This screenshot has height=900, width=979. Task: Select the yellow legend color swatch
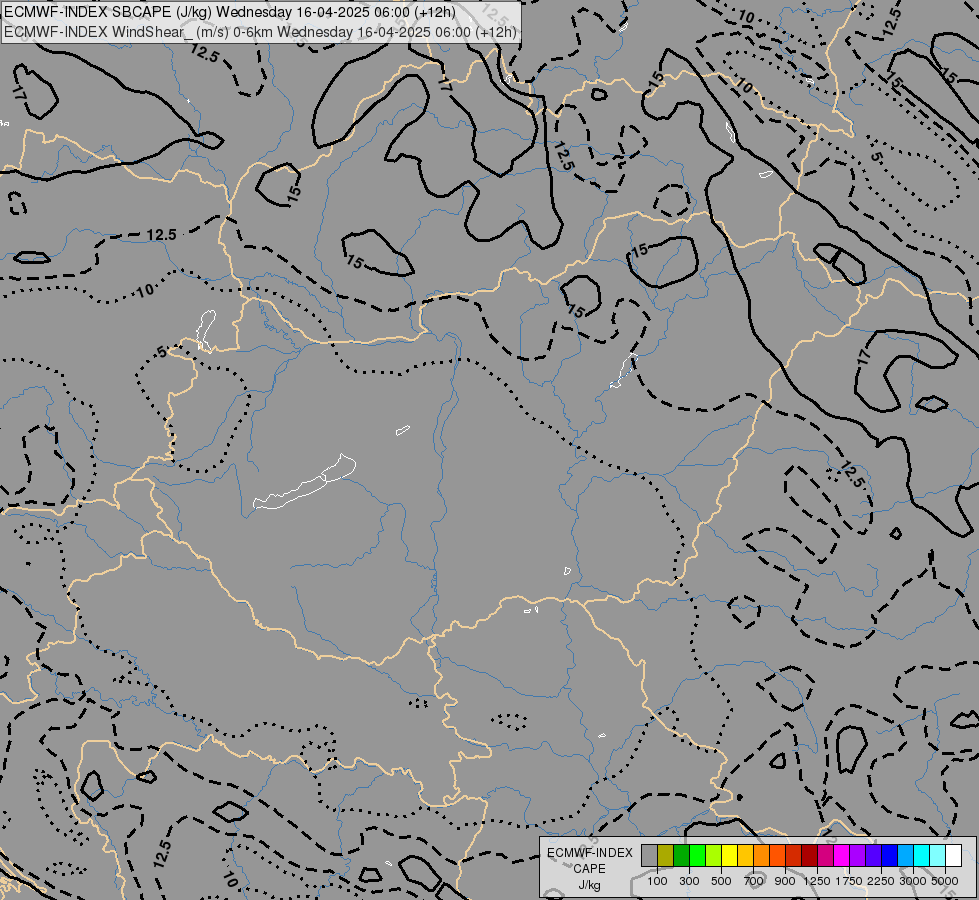729,856
